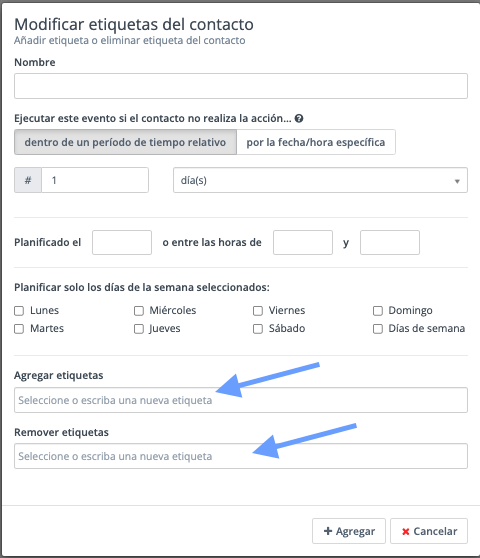Switch to 'por la fecha/hora específica'
Viewport: 480px width, 558px height.
click(x=316, y=142)
